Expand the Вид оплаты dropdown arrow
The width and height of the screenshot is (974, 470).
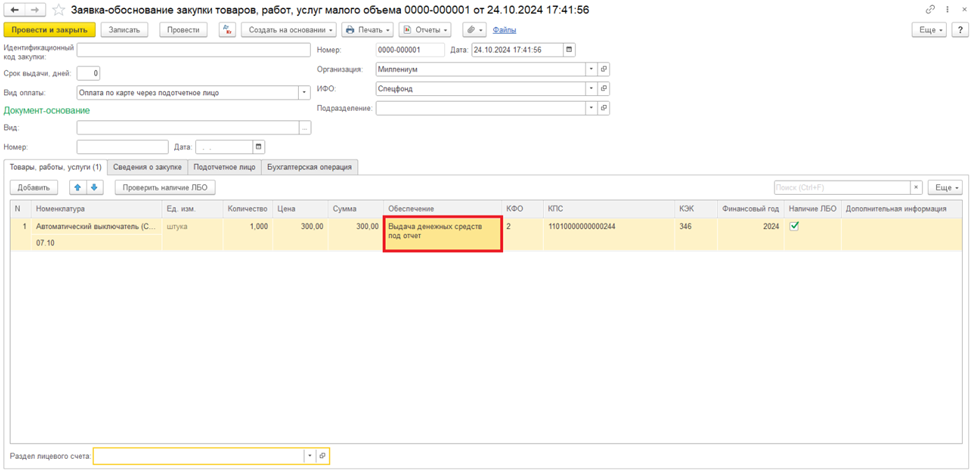pyautogui.click(x=304, y=93)
